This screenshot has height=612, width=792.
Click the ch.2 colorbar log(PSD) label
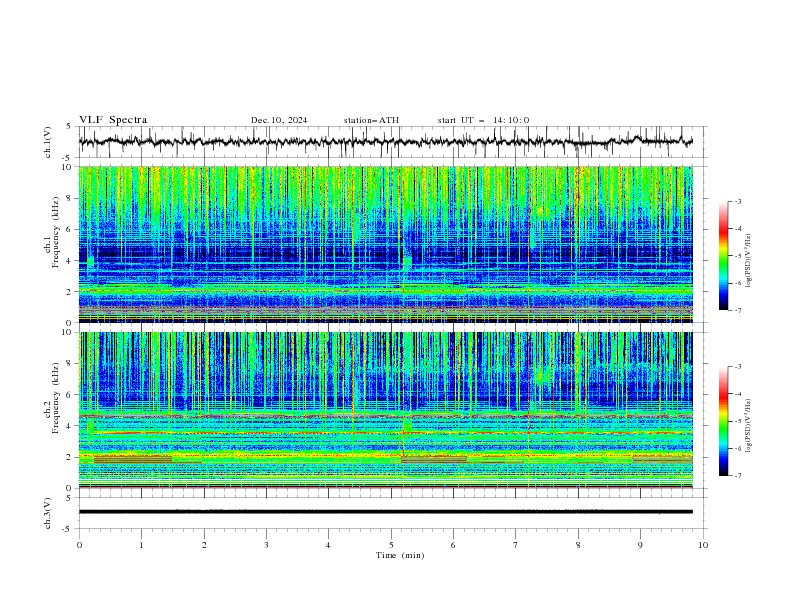pos(748,425)
